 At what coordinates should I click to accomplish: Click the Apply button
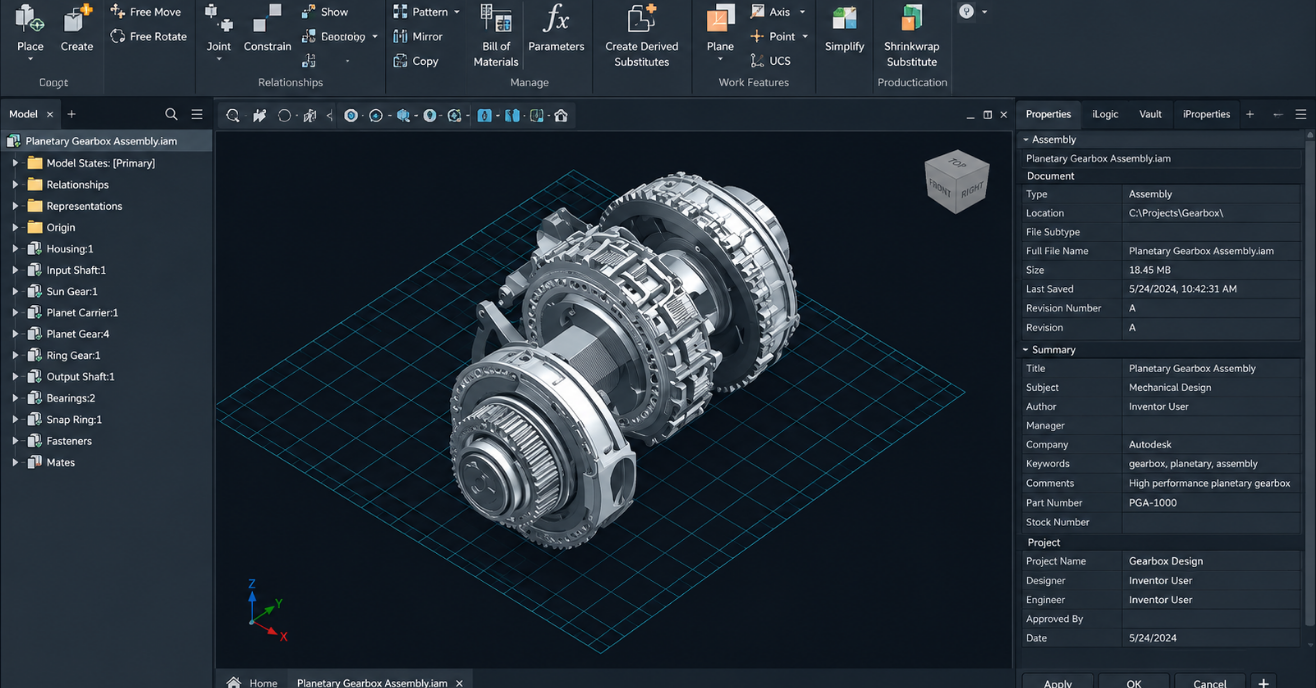click(1058, 683)
